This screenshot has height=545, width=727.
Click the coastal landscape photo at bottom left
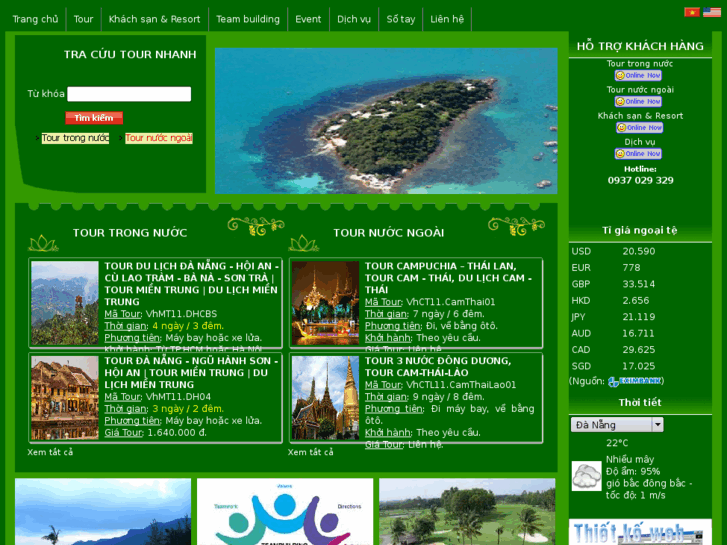point(103,512)
